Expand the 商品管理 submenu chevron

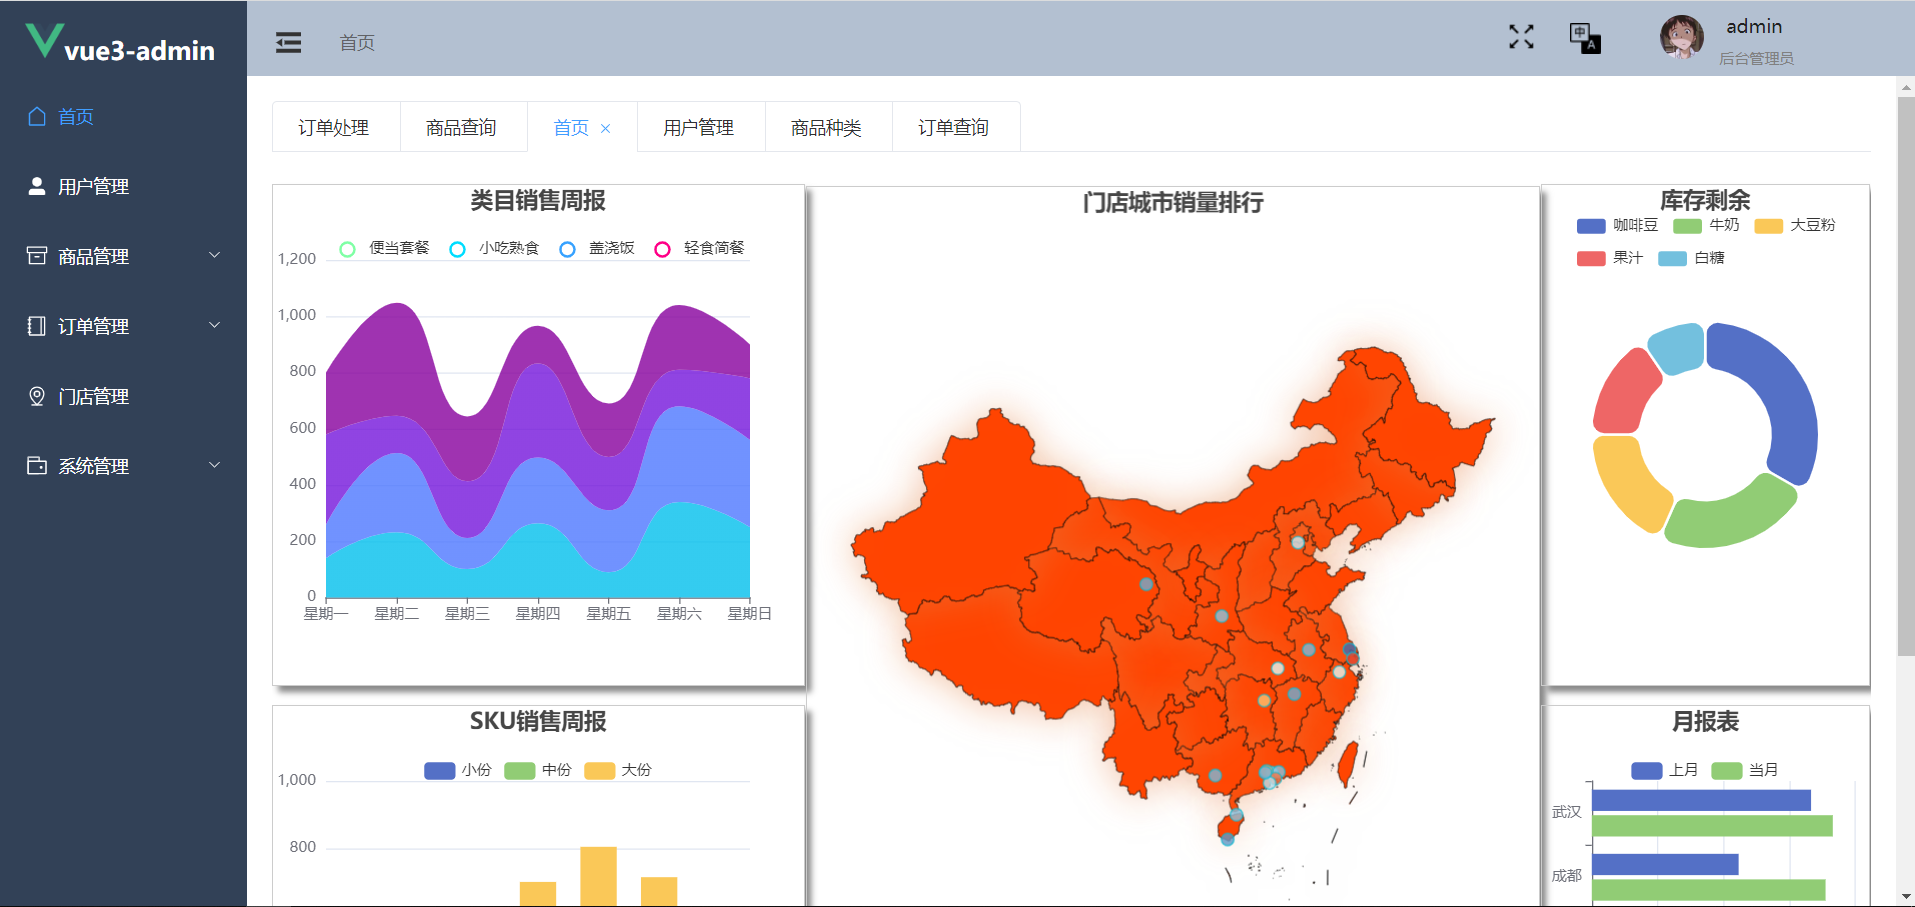coord(214,255)
